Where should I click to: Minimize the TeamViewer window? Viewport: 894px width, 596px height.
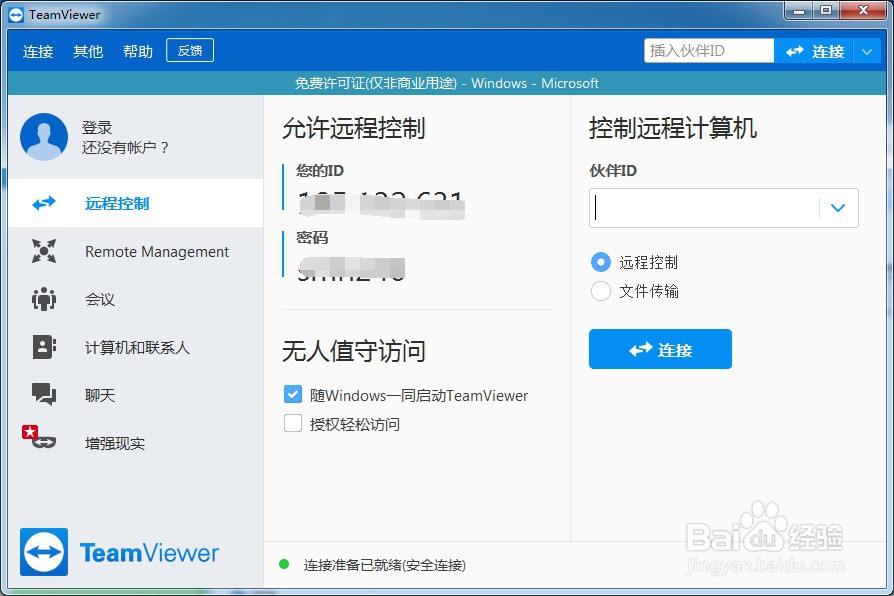799,11
